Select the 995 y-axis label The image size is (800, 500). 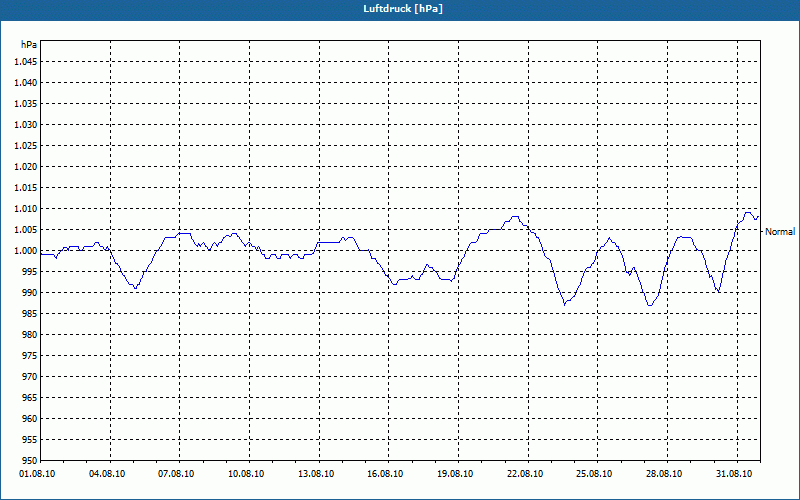(30, 271)
